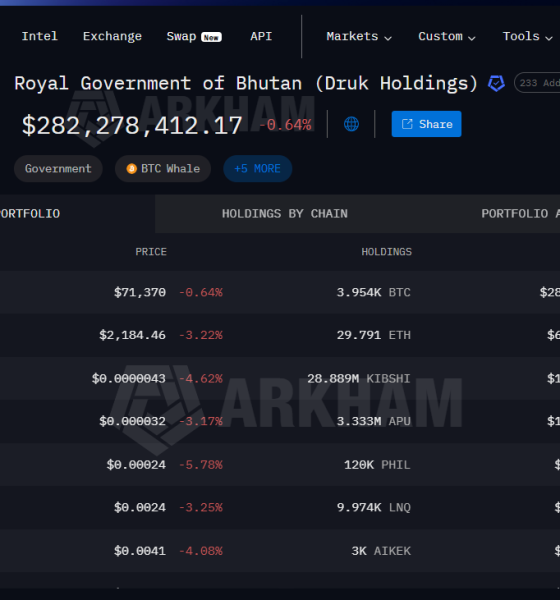The image size is (560, 600).
Task: Sort by the PRICE column header
Action: click(151, 252)
